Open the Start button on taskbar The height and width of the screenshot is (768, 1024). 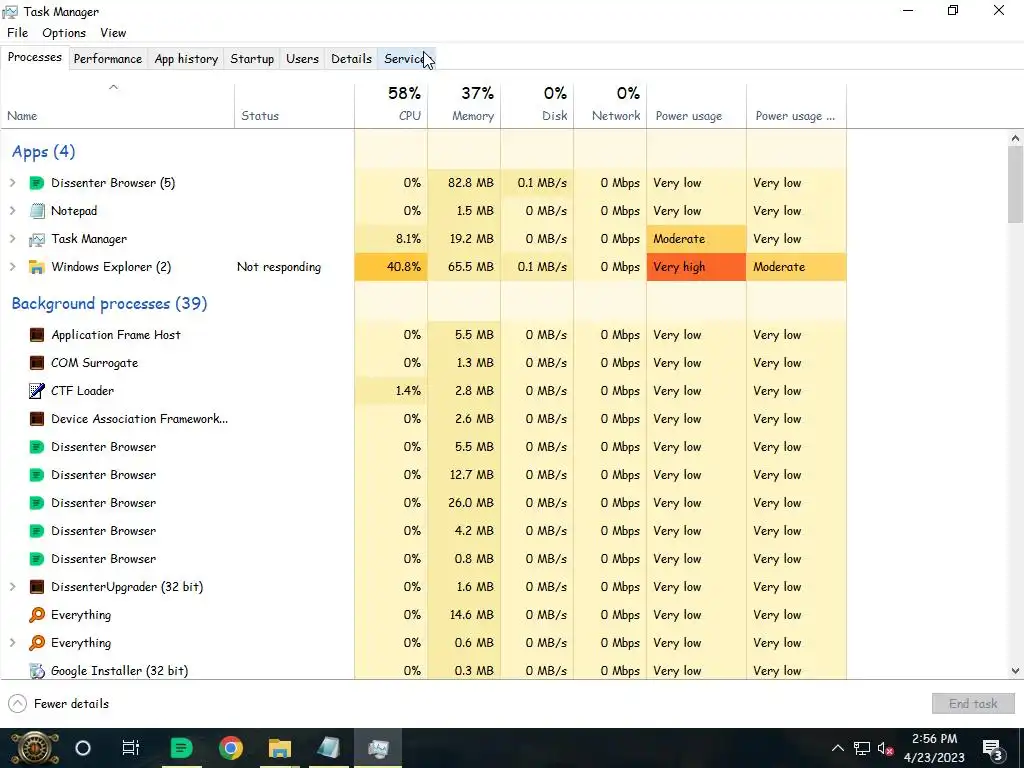tap(34, 748)
